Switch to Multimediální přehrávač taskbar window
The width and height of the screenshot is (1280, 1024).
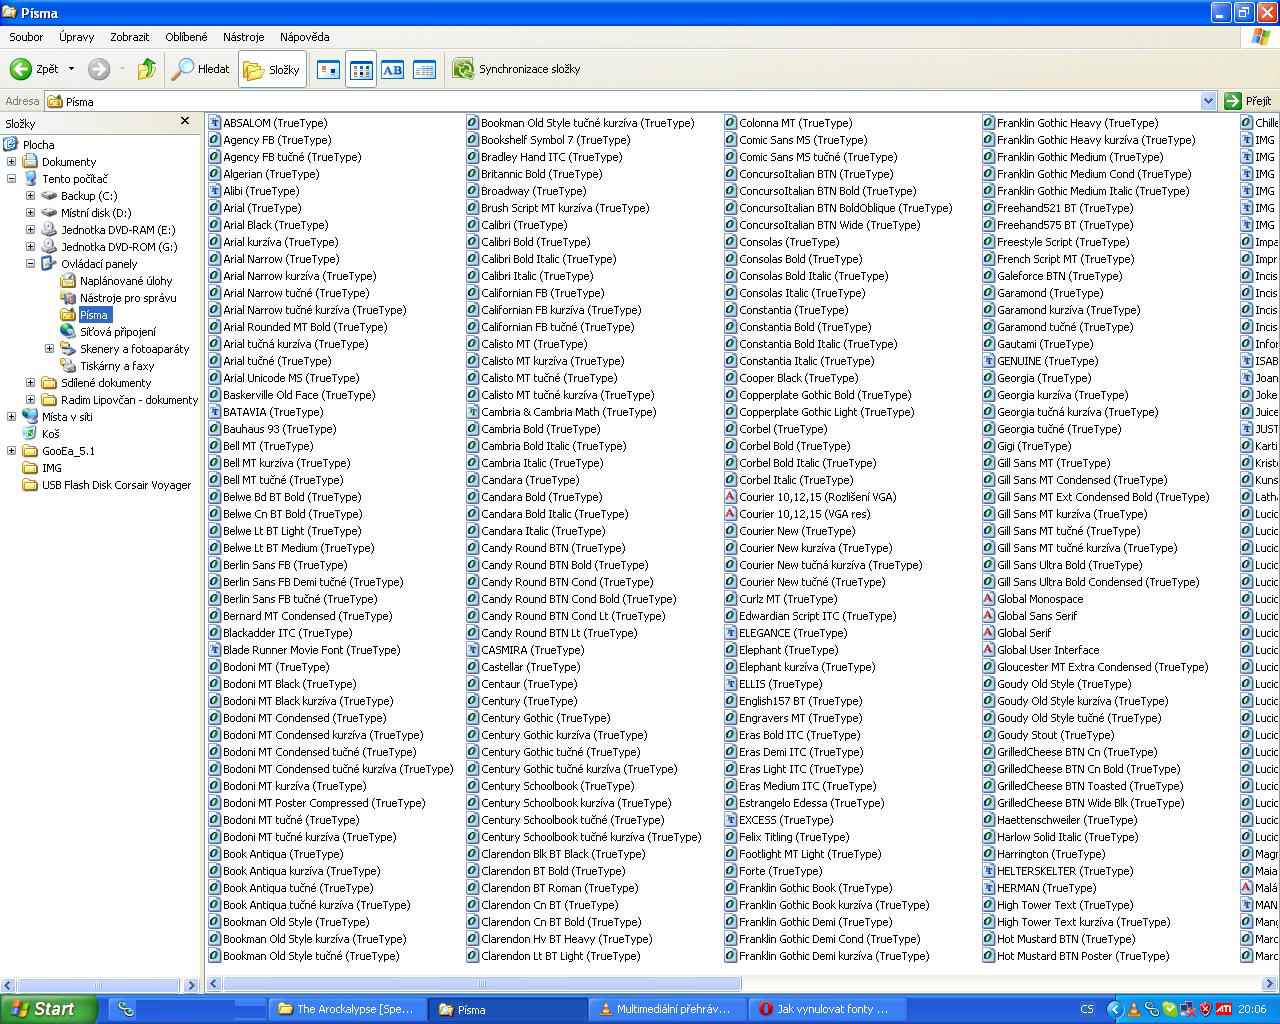[668, 1009]
